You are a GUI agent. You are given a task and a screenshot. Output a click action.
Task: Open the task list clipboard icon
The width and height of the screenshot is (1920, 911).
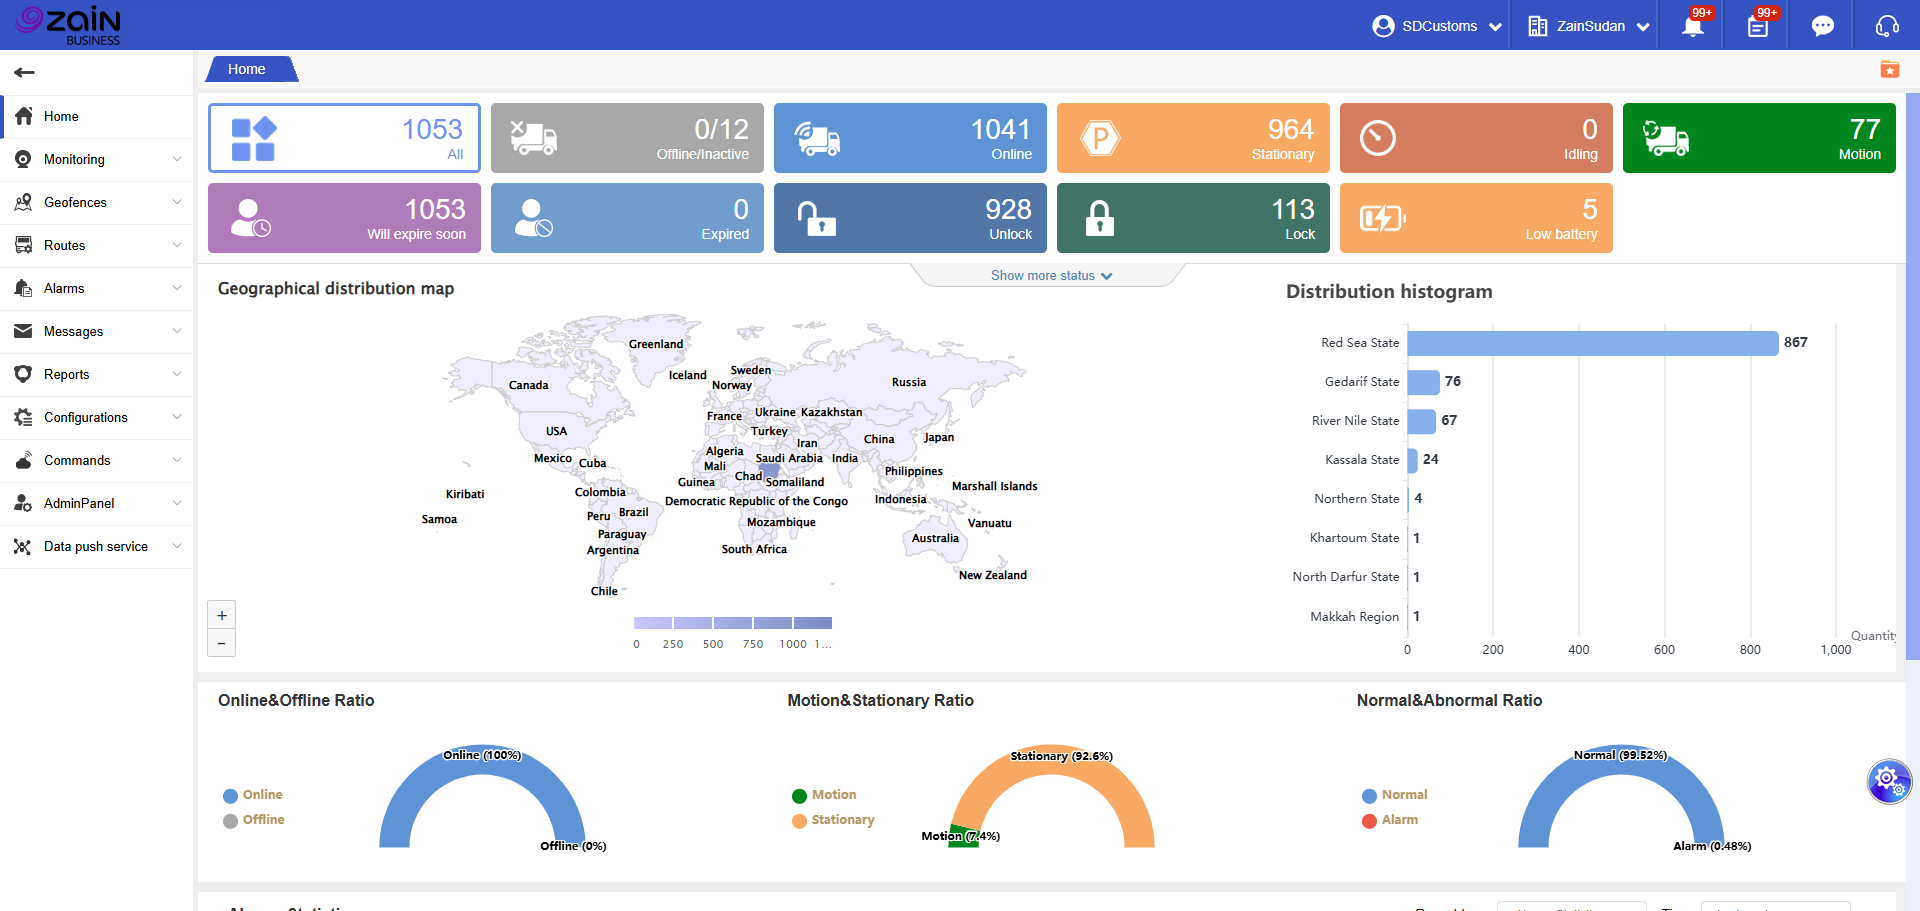1757,27
